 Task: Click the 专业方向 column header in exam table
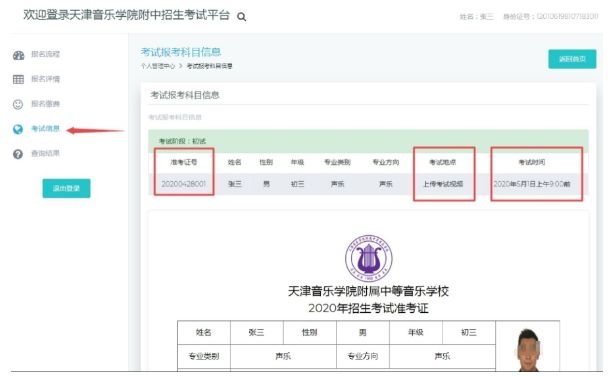(x=385, y=162)
